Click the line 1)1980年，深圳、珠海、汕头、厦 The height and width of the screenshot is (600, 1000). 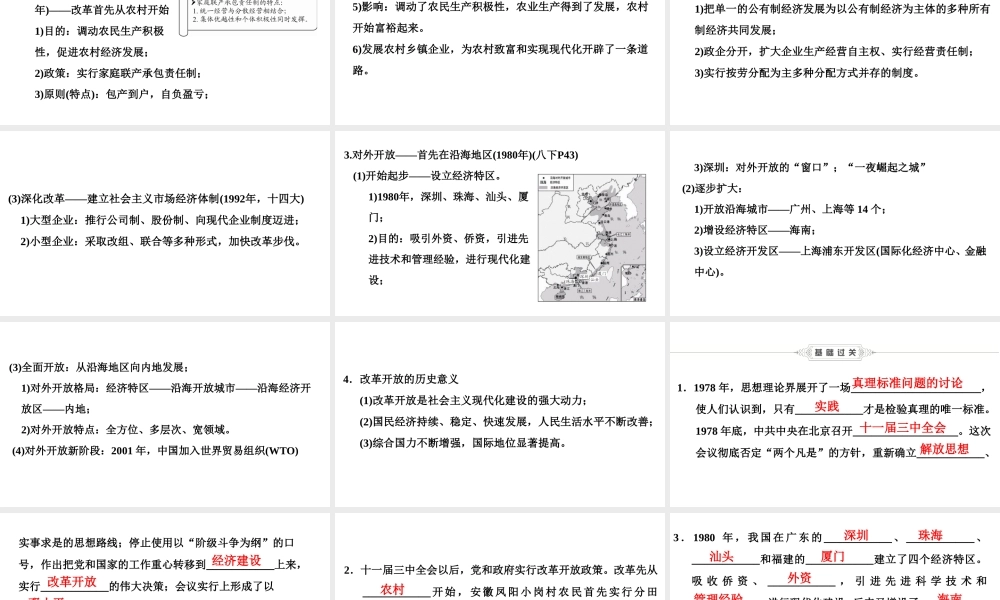point(448,197)
